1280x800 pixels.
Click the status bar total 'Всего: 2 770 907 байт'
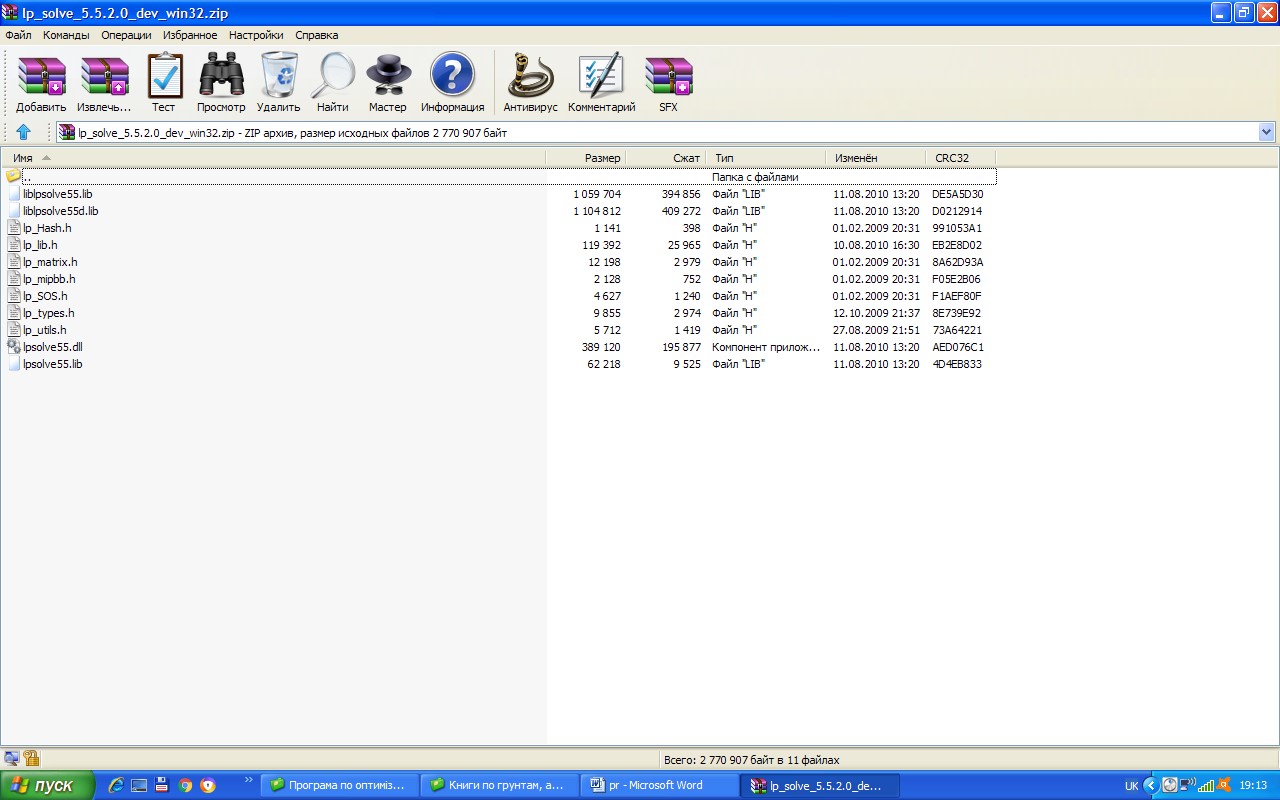[751, 760]
